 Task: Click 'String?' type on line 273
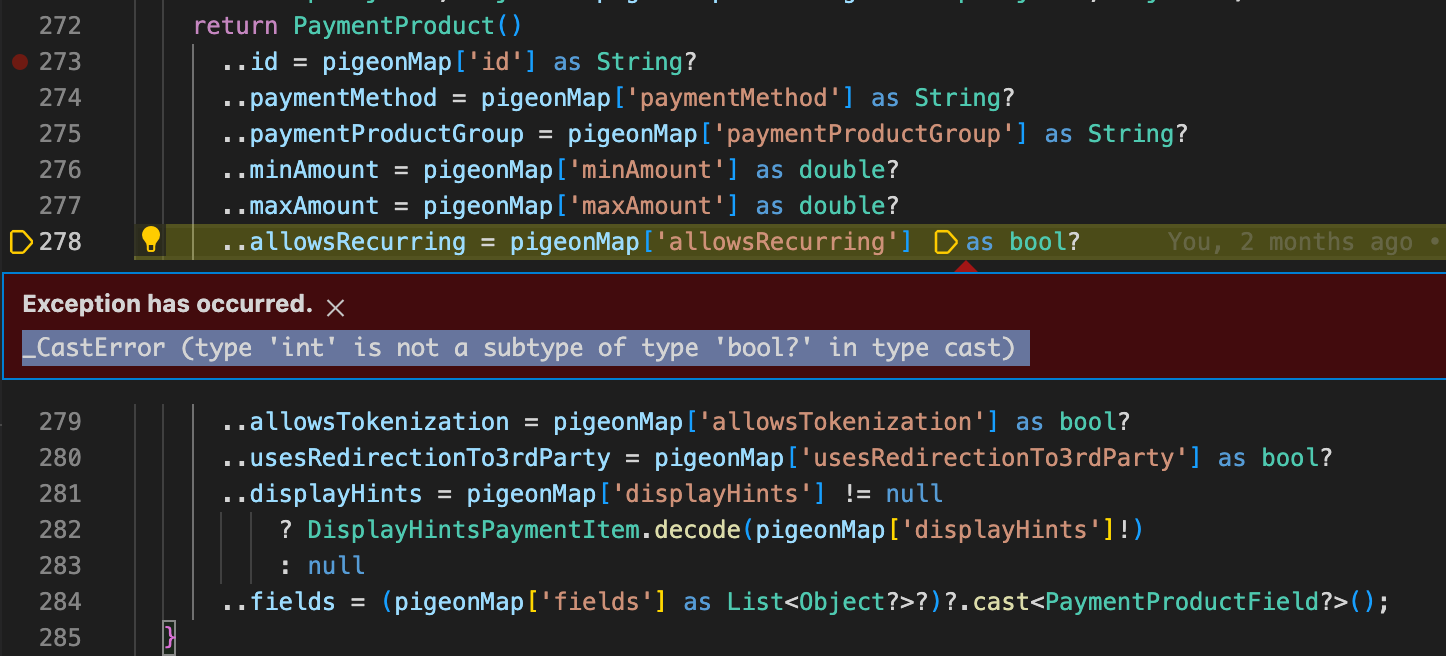click(x=646, y=62)
